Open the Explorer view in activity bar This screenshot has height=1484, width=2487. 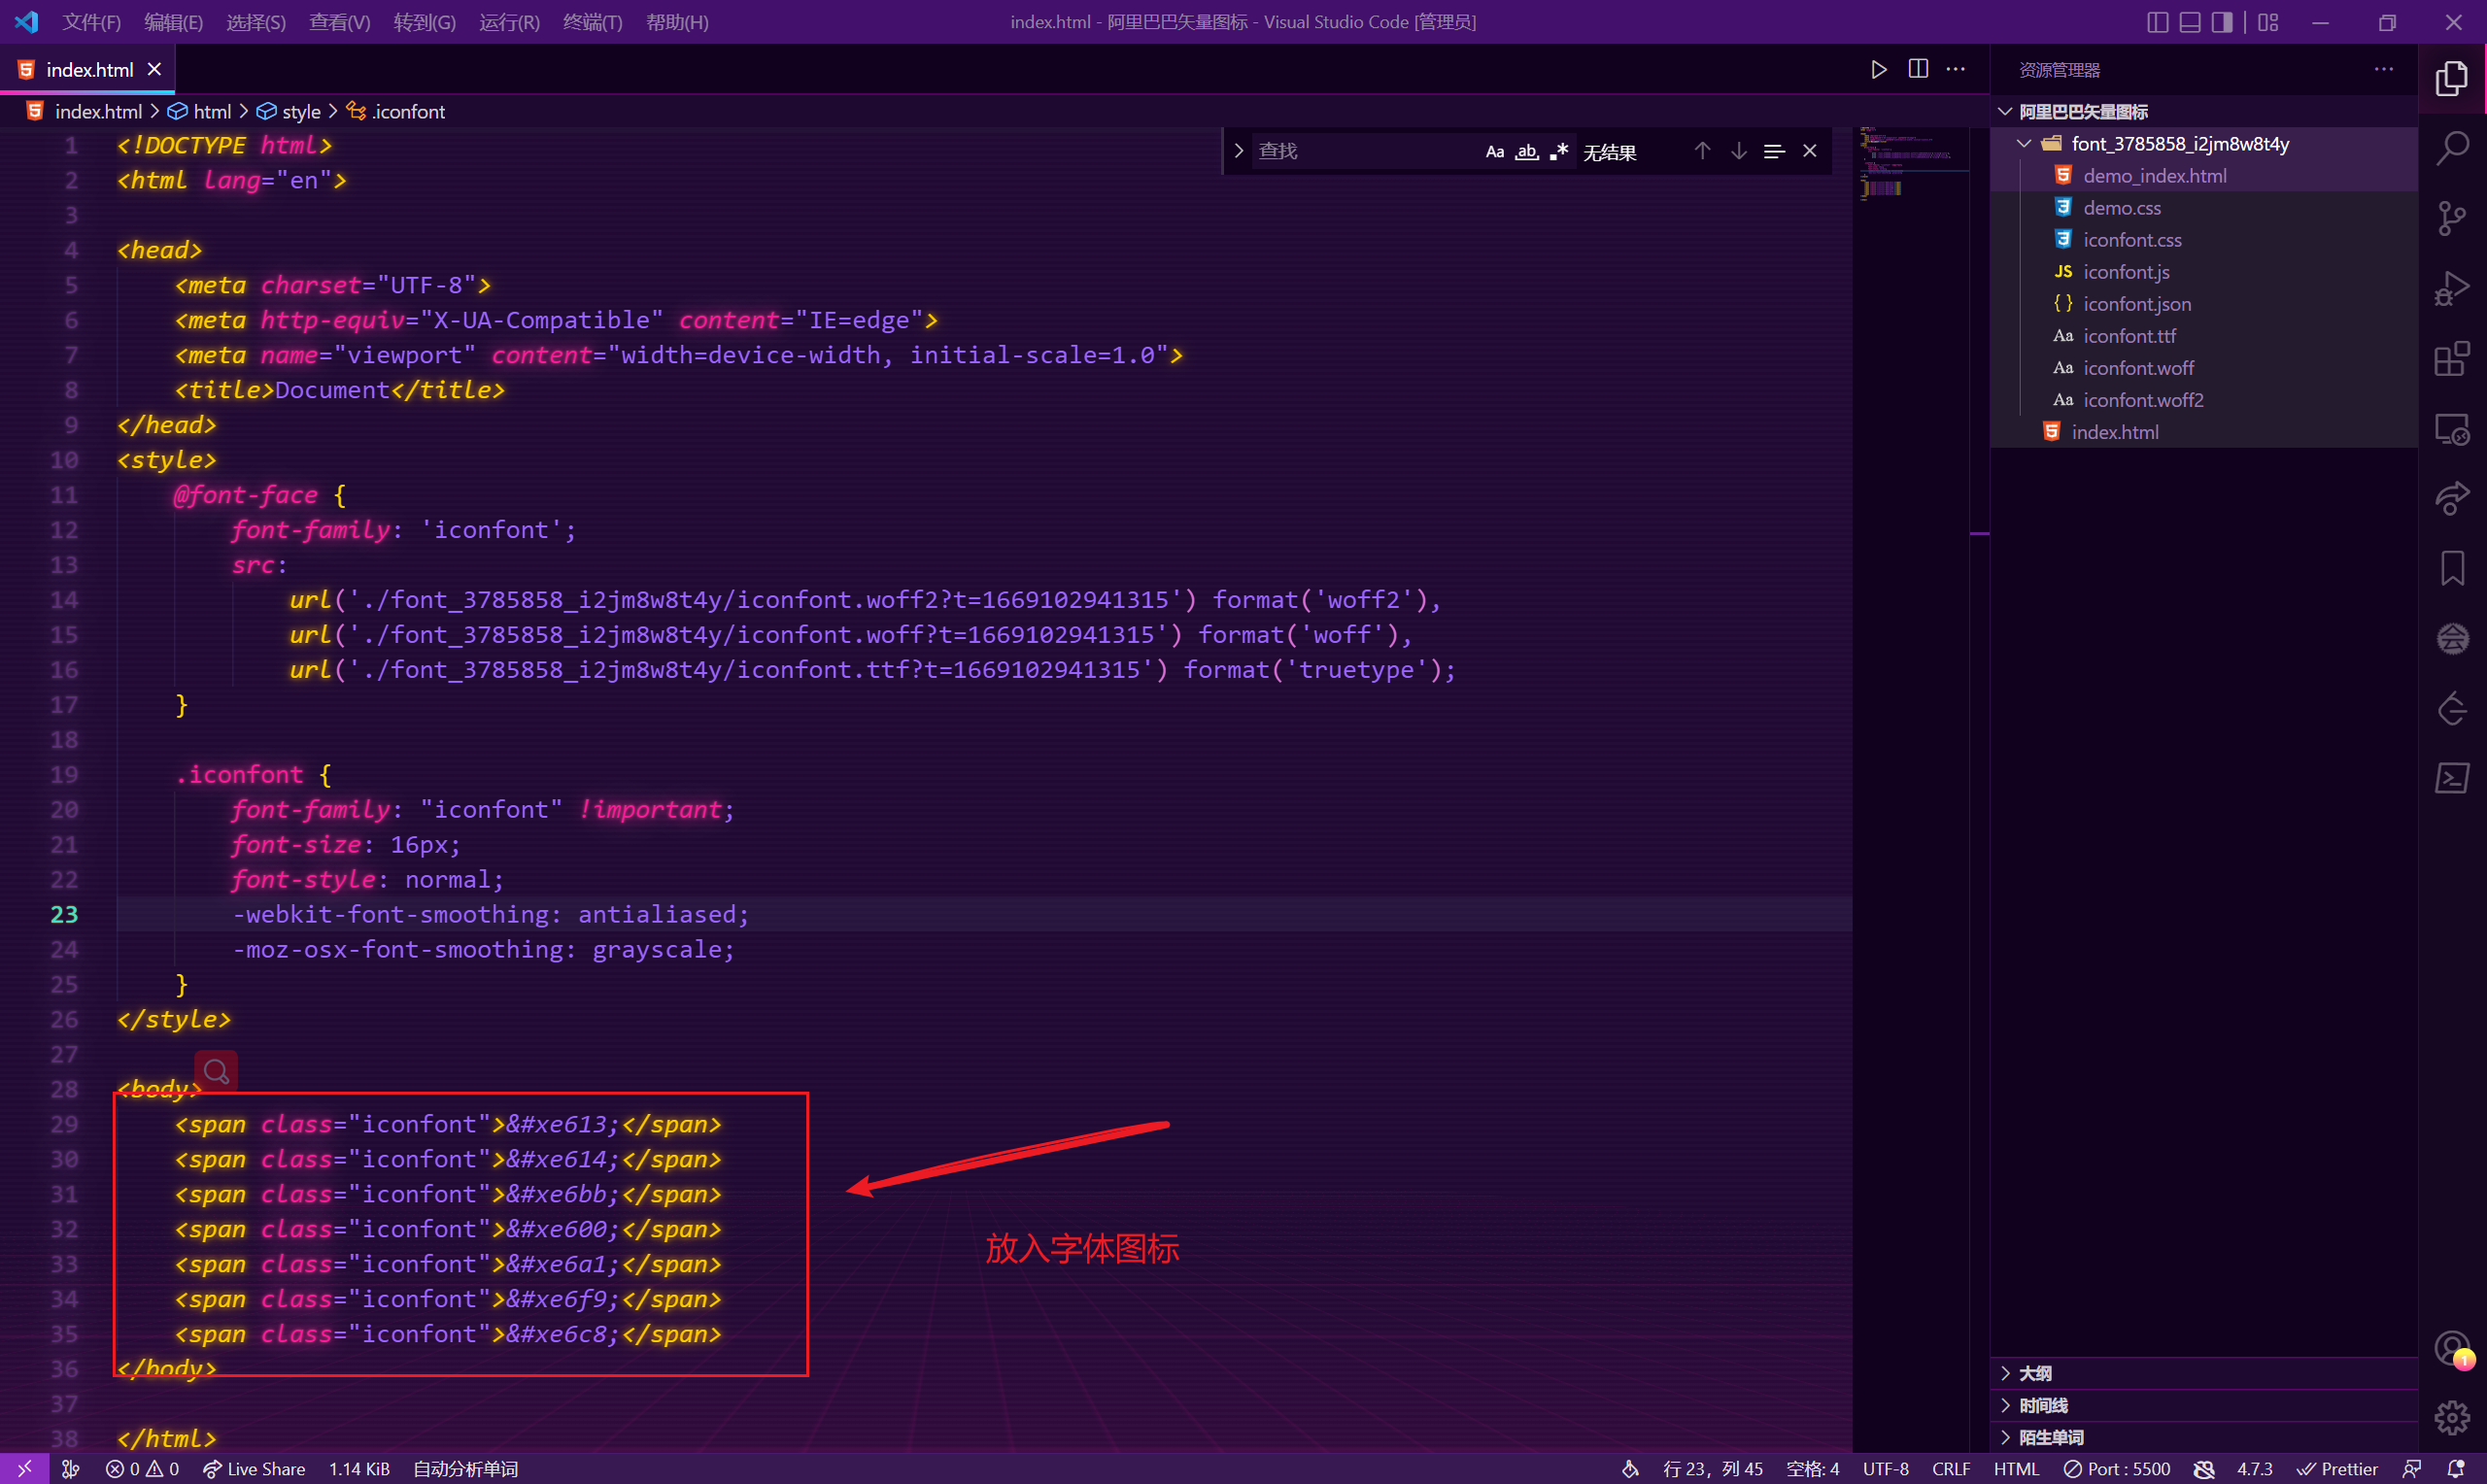click(2451, 78)
